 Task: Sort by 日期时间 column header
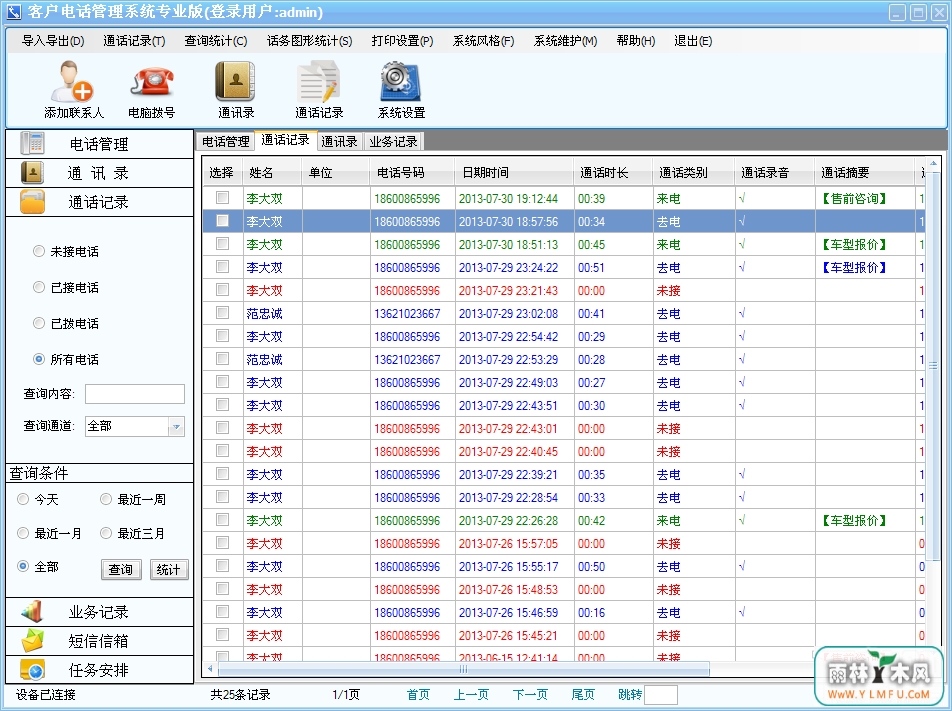pos(514,172)
